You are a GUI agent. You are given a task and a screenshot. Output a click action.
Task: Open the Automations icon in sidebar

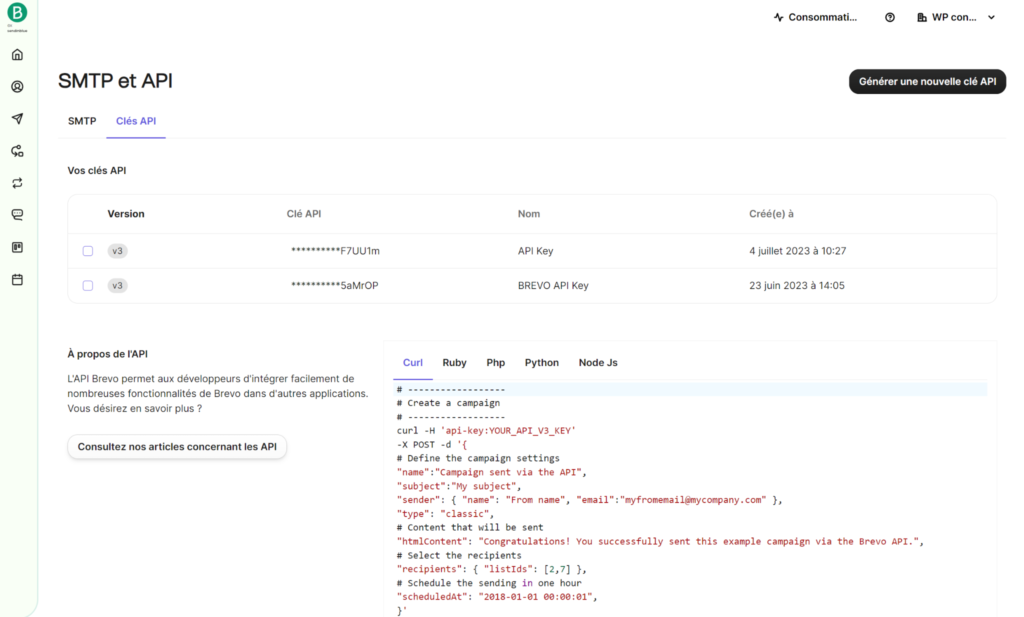point(18,151)
